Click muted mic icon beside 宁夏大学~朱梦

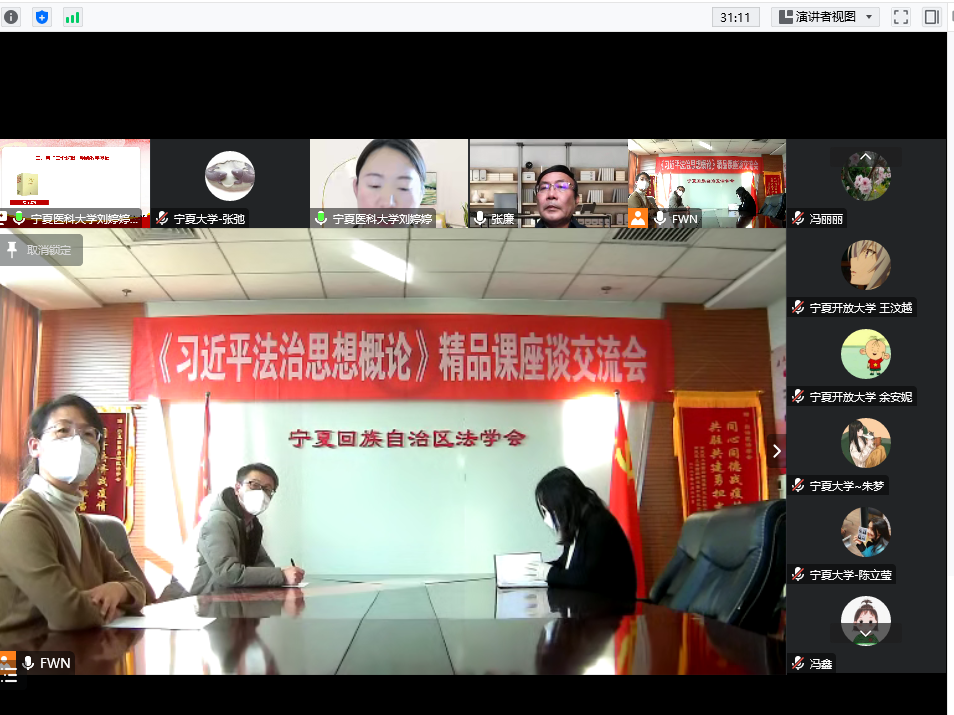(x=798, y=486)
